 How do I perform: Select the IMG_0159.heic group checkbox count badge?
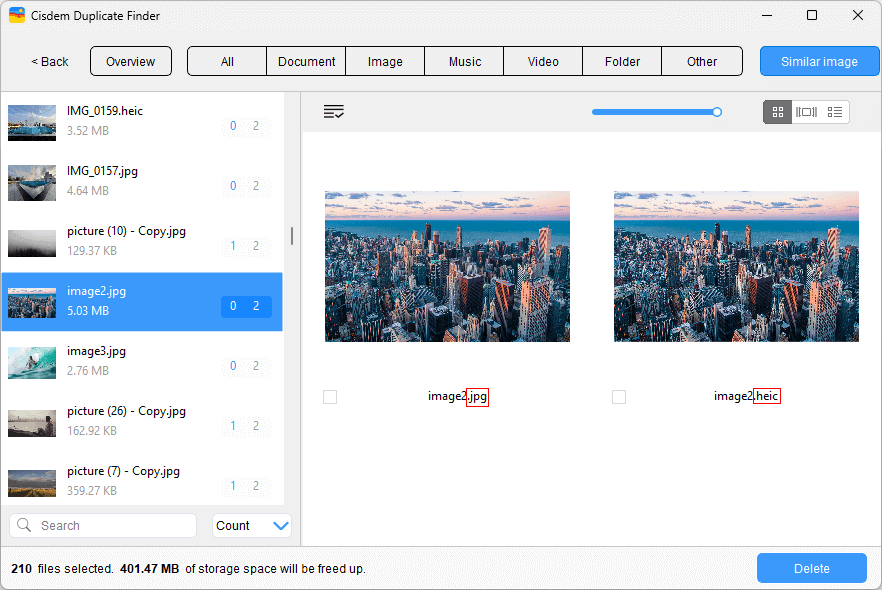click(246, 126)
